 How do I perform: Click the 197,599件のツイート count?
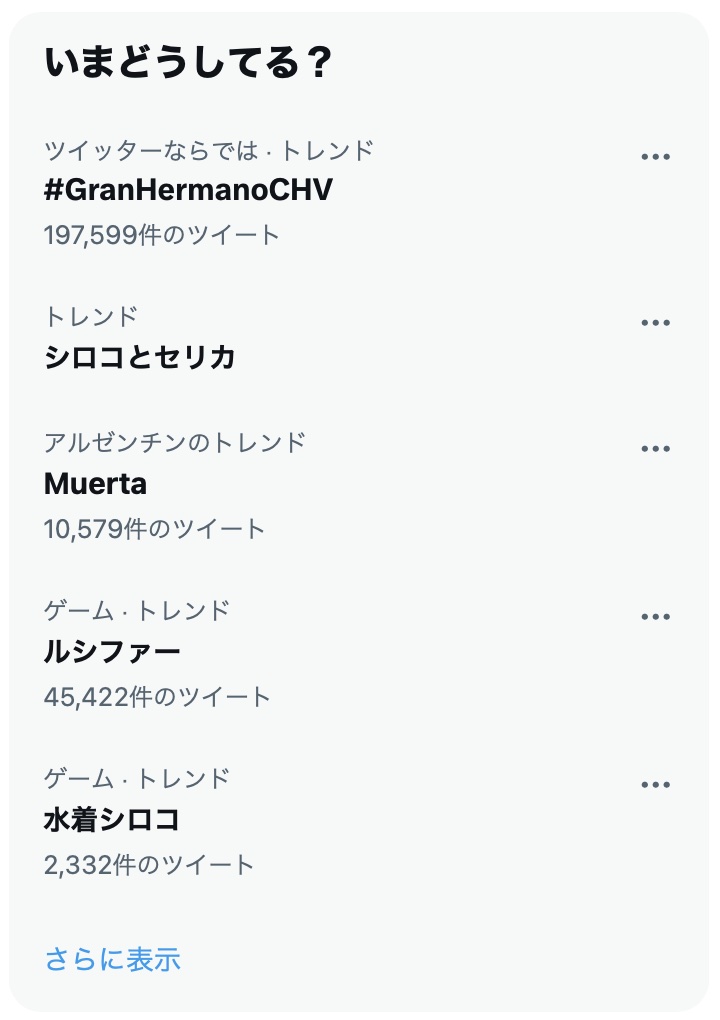coord(162,235)
